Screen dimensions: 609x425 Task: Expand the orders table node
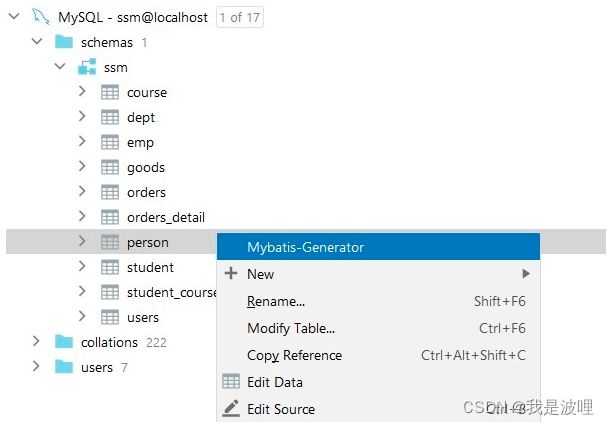coord(82,191)
